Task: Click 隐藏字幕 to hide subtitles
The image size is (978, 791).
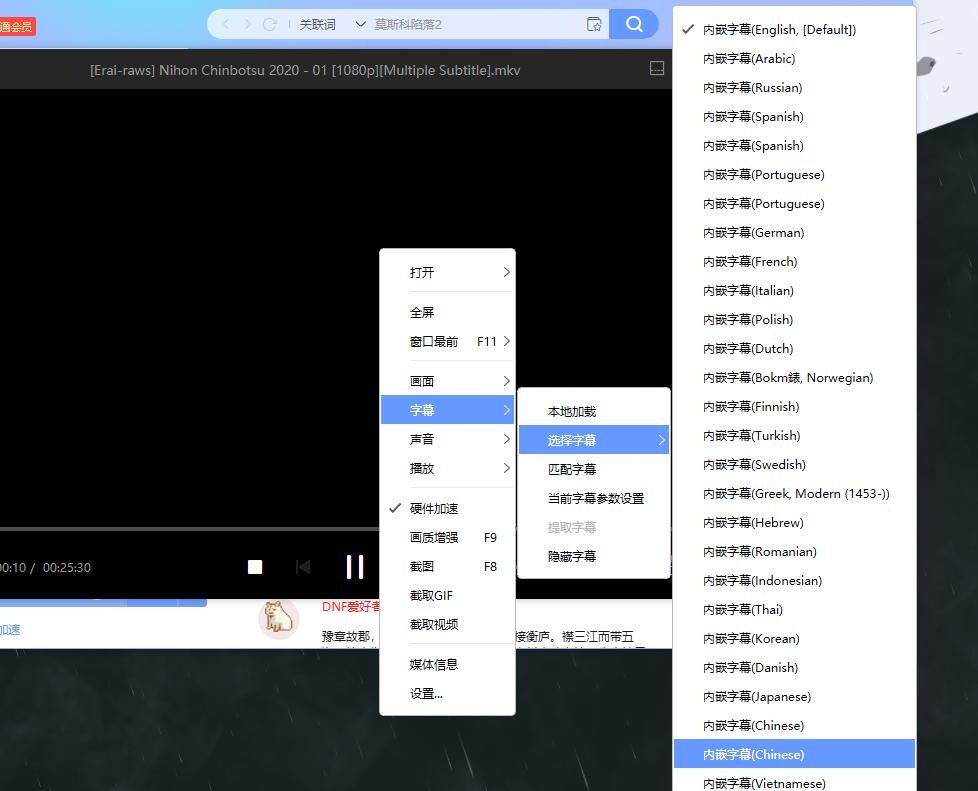Action: click(x=572, y=556)
